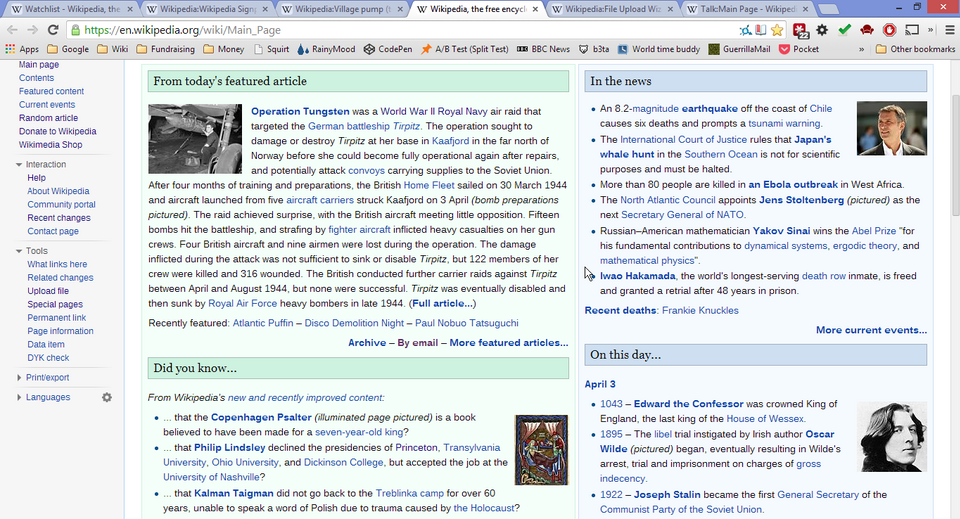Open a new tab with the new-tab button
Viewport: 960px width, 519px height.
click(x=828, y=9)
